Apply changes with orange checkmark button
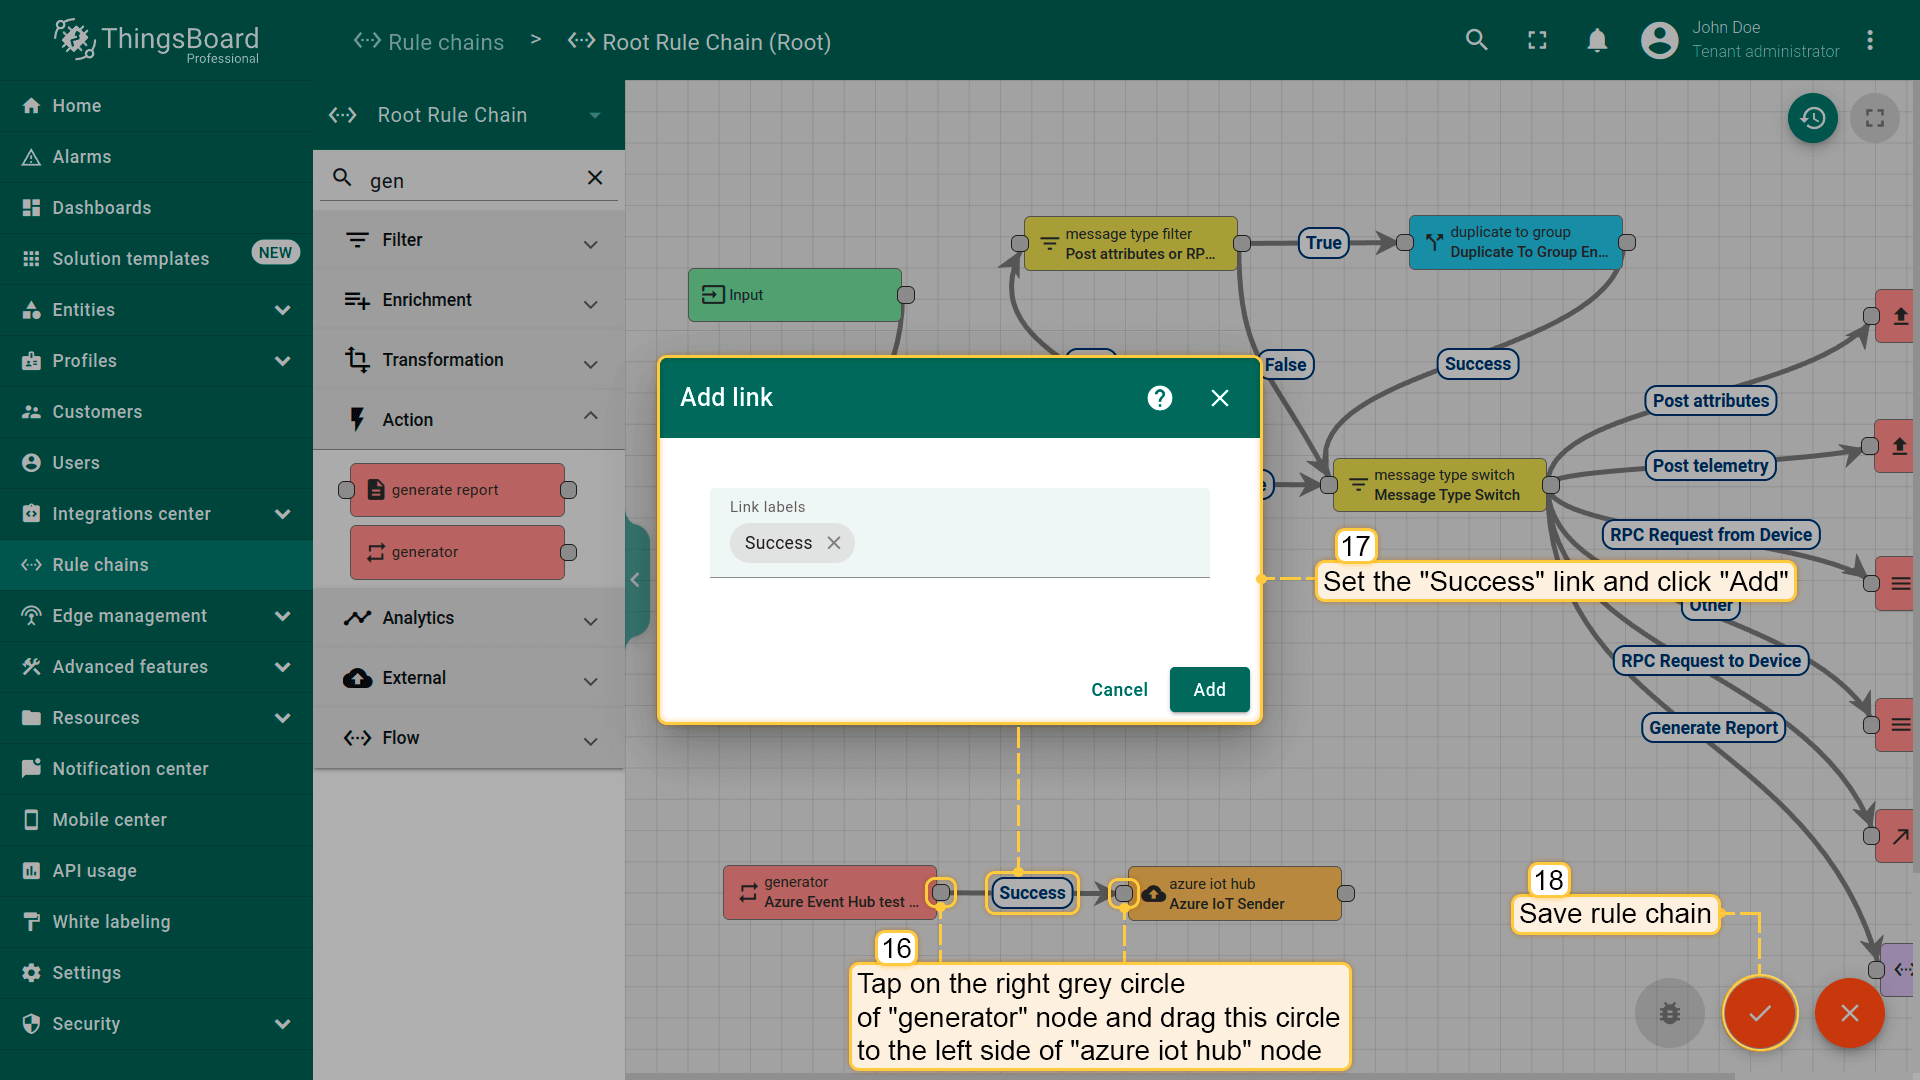 [1759, 1013]
